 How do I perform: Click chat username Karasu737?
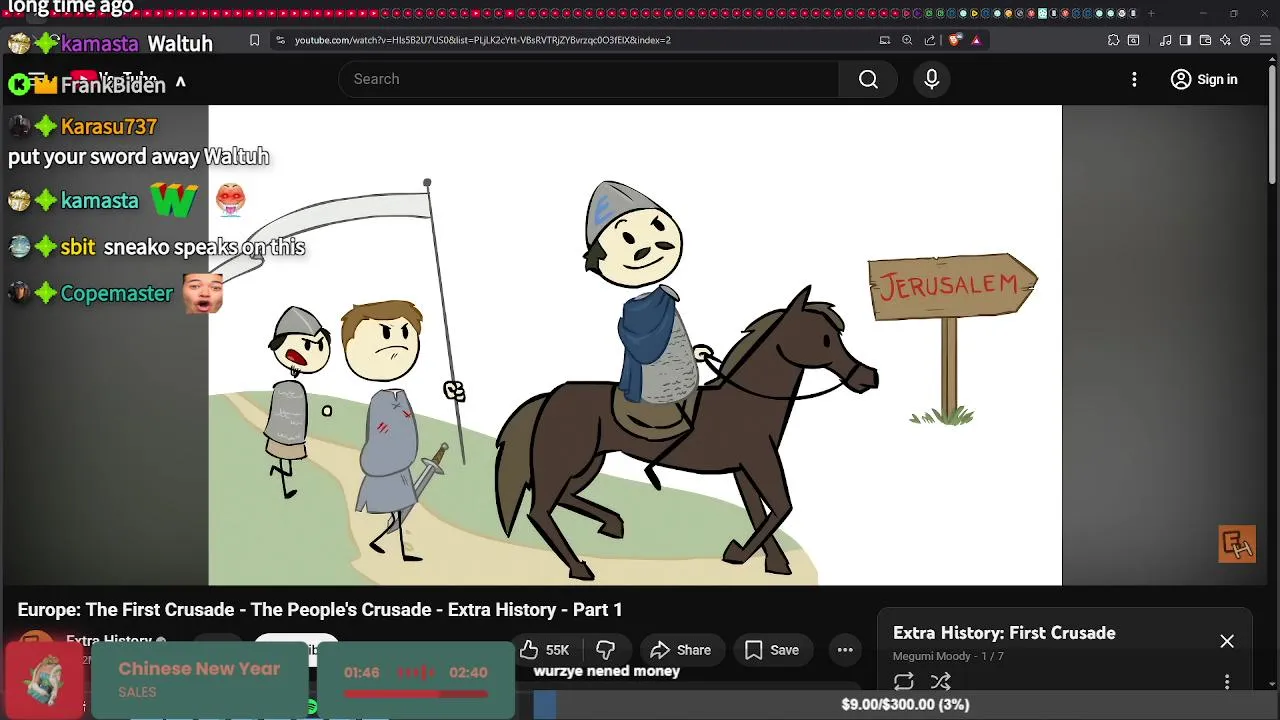click(x=109, y=127)
